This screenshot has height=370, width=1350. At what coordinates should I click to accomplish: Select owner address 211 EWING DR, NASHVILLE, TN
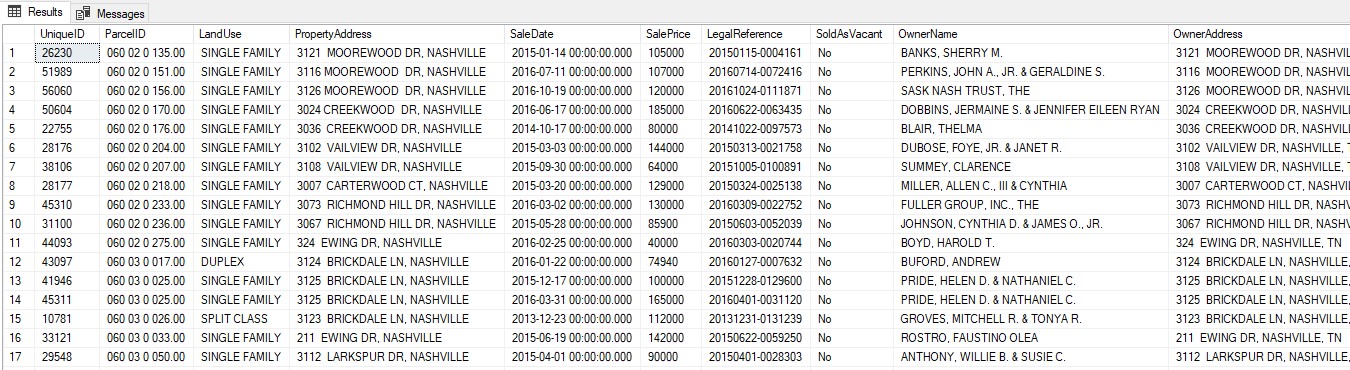tap(1260, 338)
